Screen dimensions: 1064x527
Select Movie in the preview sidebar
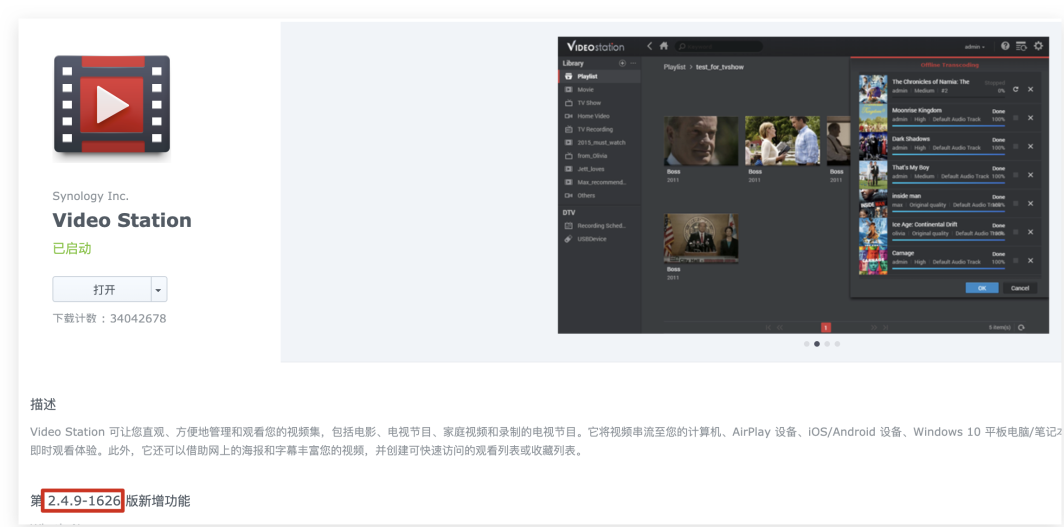tap(599, 90)
